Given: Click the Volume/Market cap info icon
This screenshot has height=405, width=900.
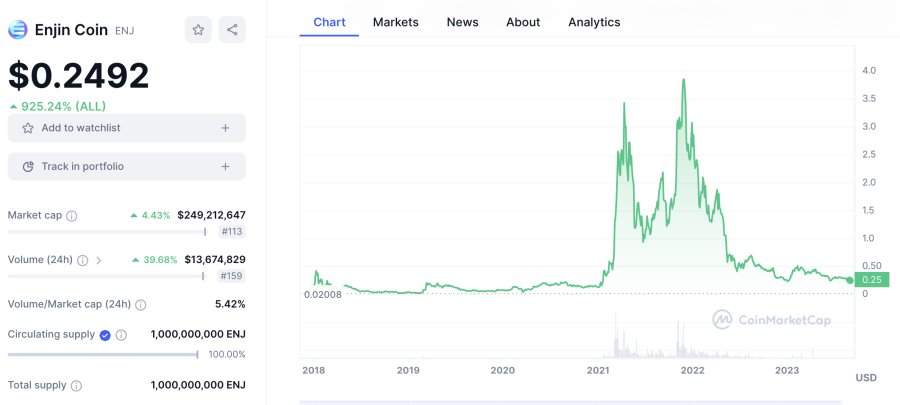Looking at the screenshot, I should click(141, 305).
